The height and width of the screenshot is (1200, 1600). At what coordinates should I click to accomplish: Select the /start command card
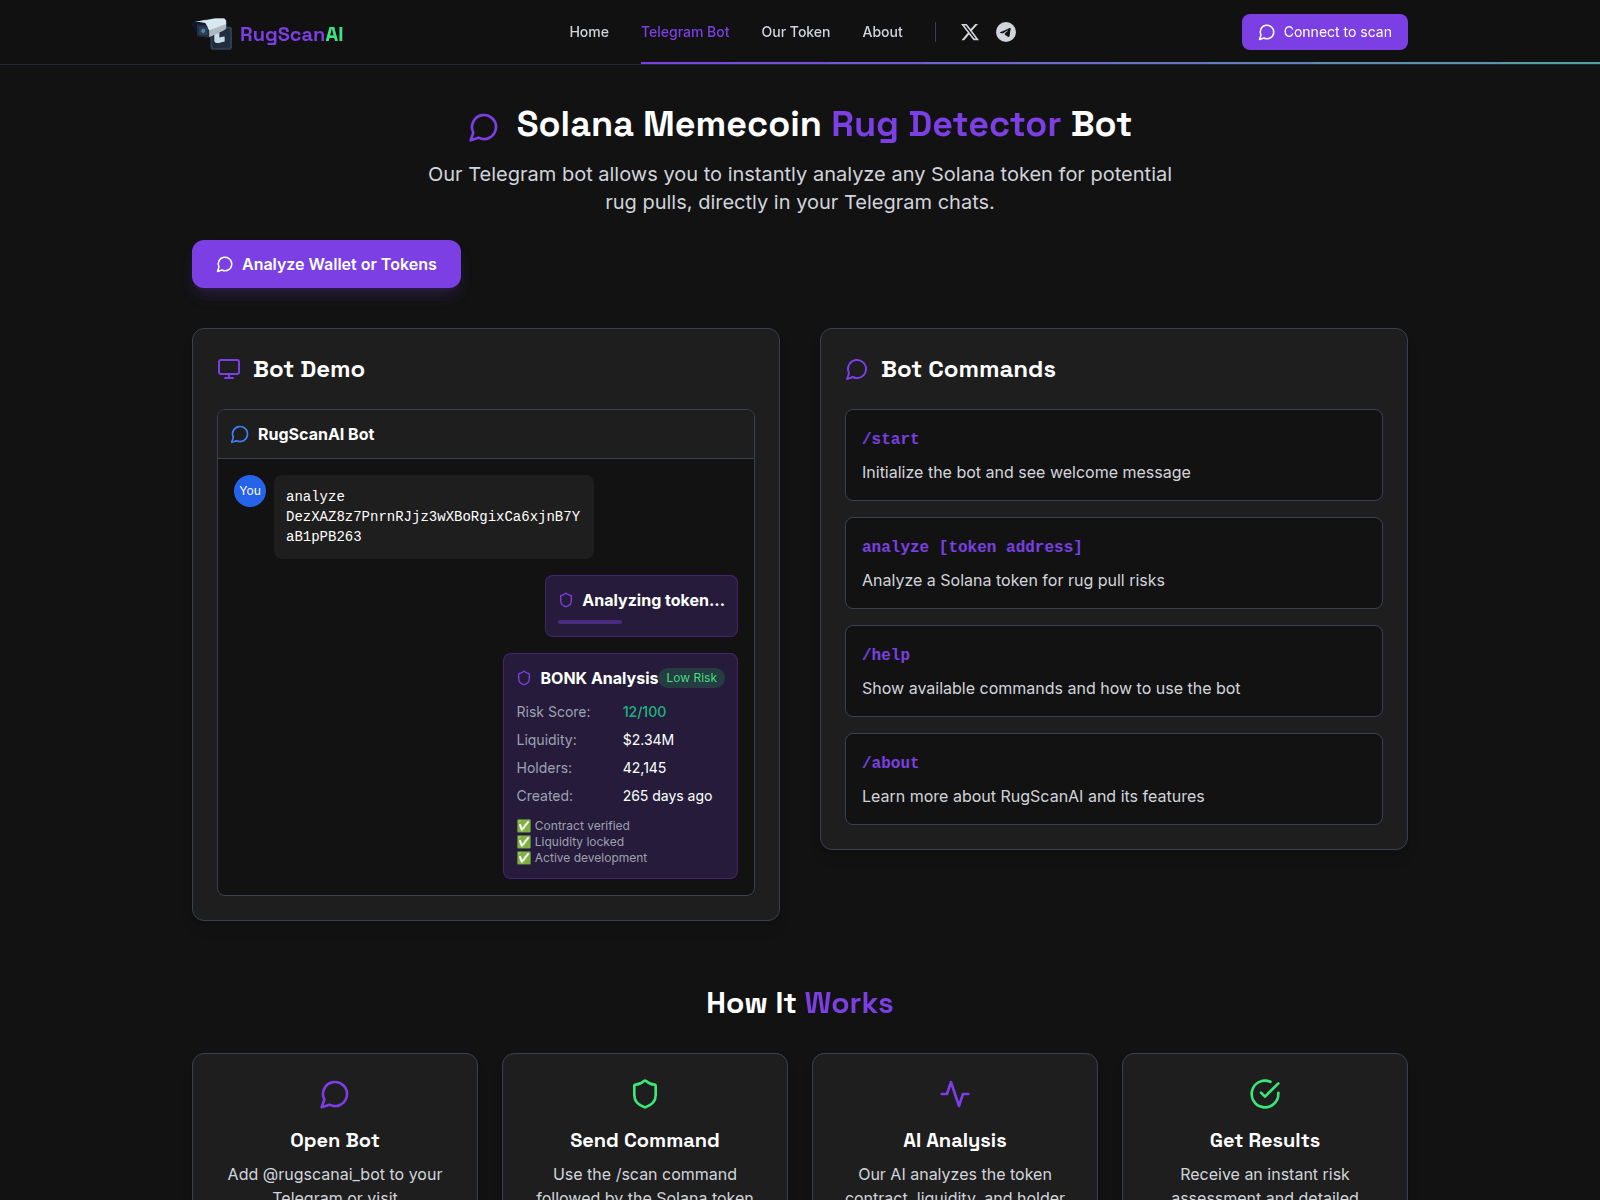tap(1114, 455)
